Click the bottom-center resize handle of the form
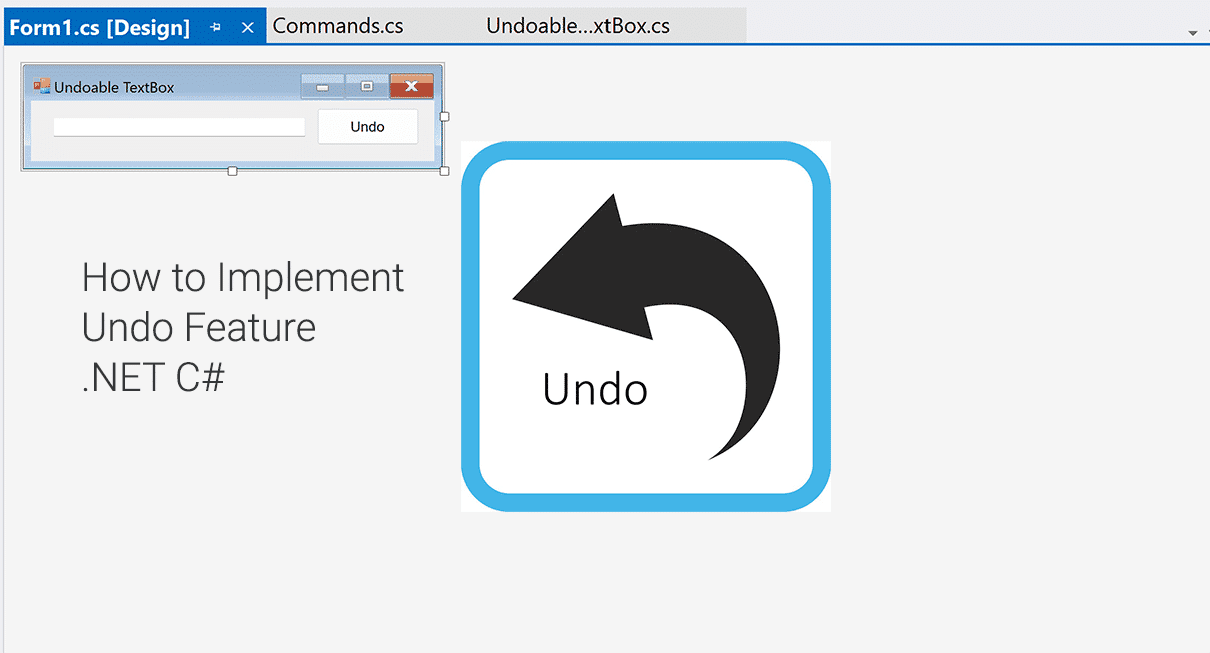This screenshot has height=653, width=1210. (232, 172)
